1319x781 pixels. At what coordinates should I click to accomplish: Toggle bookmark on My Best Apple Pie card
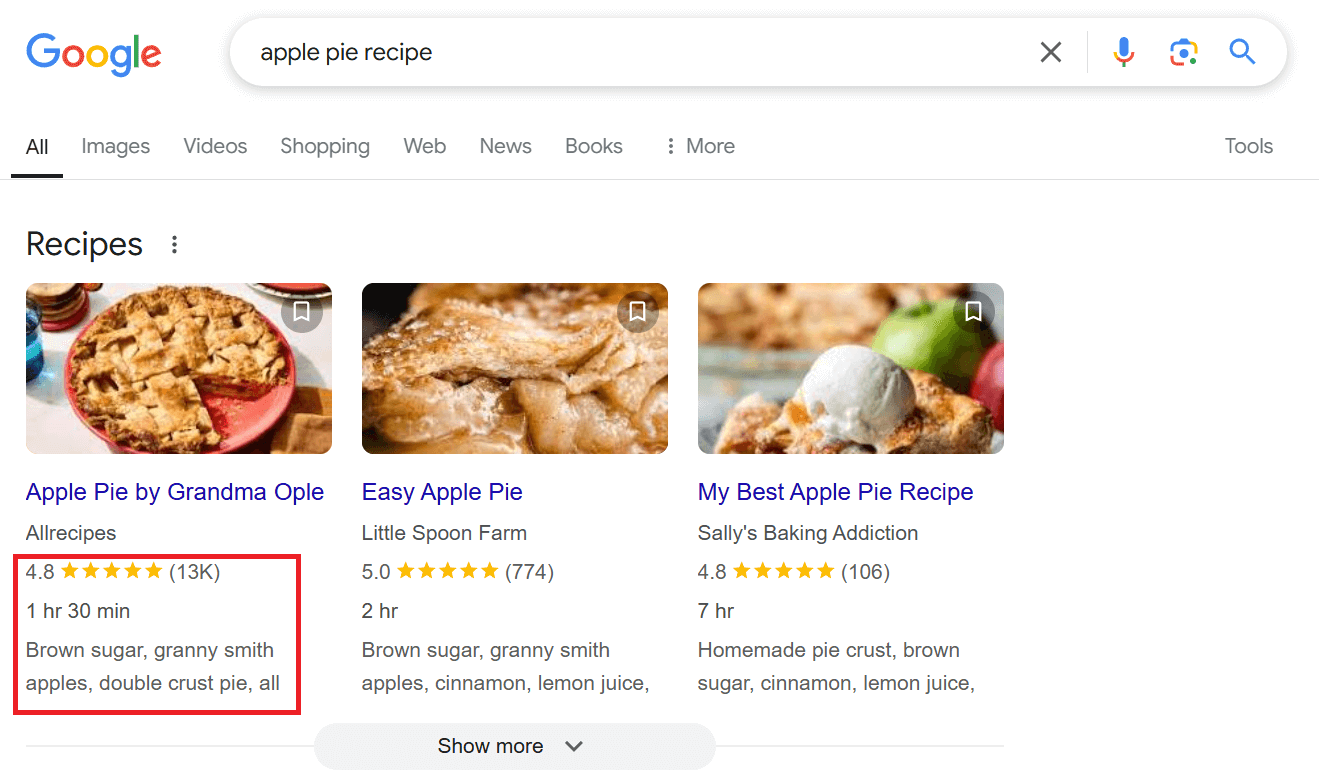pos(973,311)
